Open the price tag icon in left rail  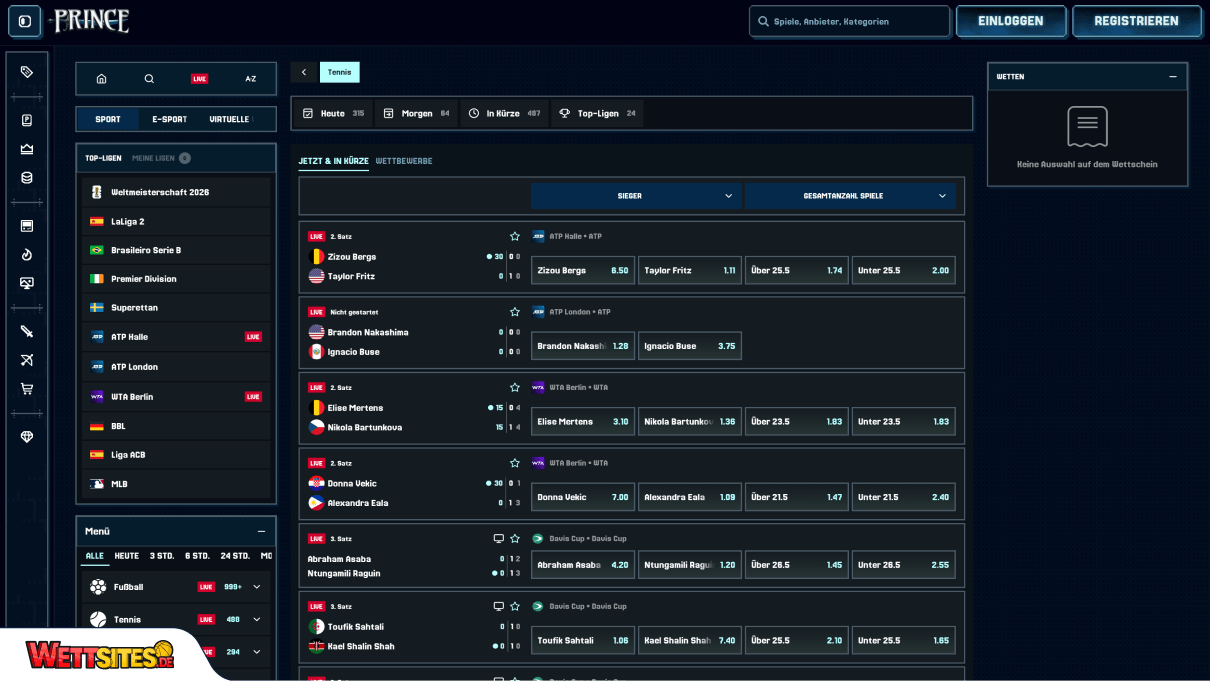tap(27, 72)
